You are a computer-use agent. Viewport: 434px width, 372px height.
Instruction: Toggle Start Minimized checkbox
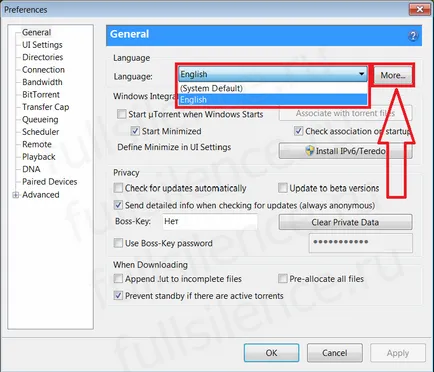coord(135,131)
